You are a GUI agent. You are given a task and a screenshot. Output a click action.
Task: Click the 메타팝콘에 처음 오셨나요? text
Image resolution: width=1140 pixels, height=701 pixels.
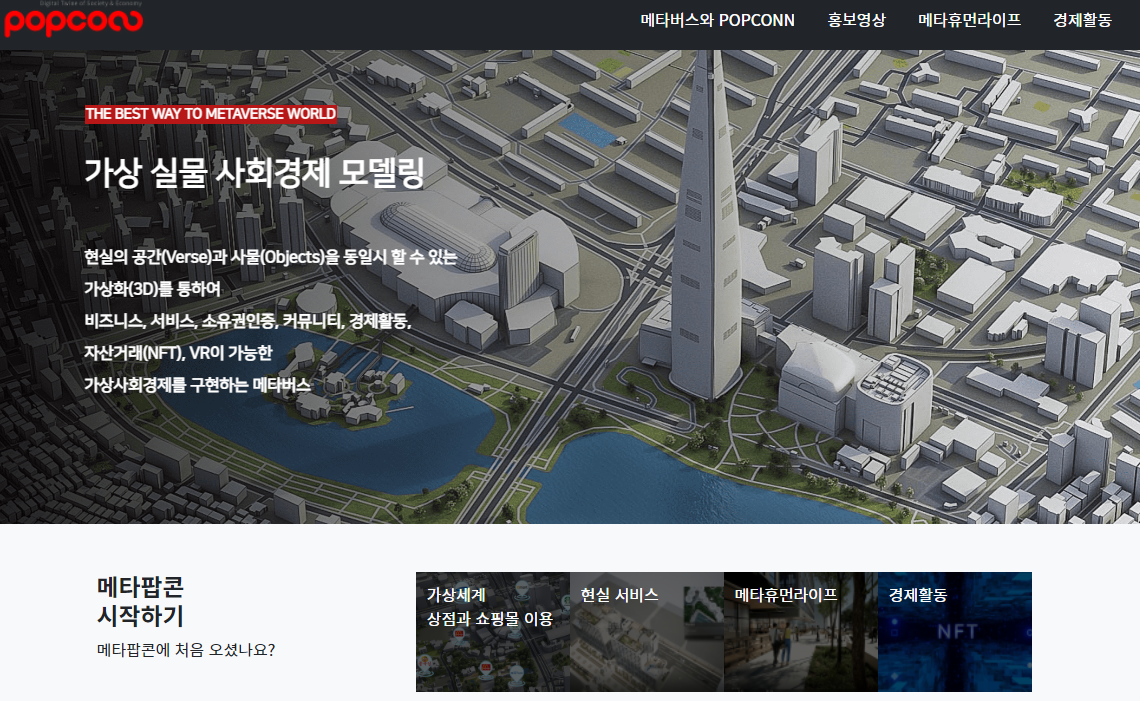pyautogui.click(x=186, y=650)
